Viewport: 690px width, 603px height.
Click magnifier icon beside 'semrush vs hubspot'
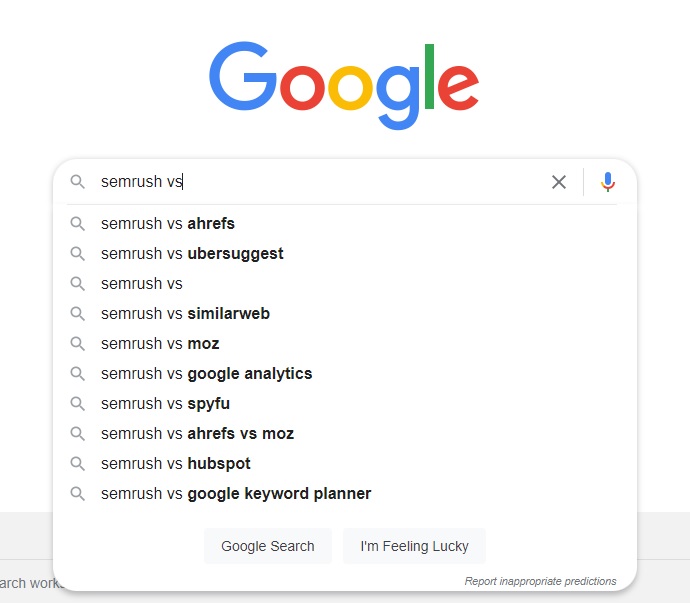pyautogui.click(x=77, y=463)
